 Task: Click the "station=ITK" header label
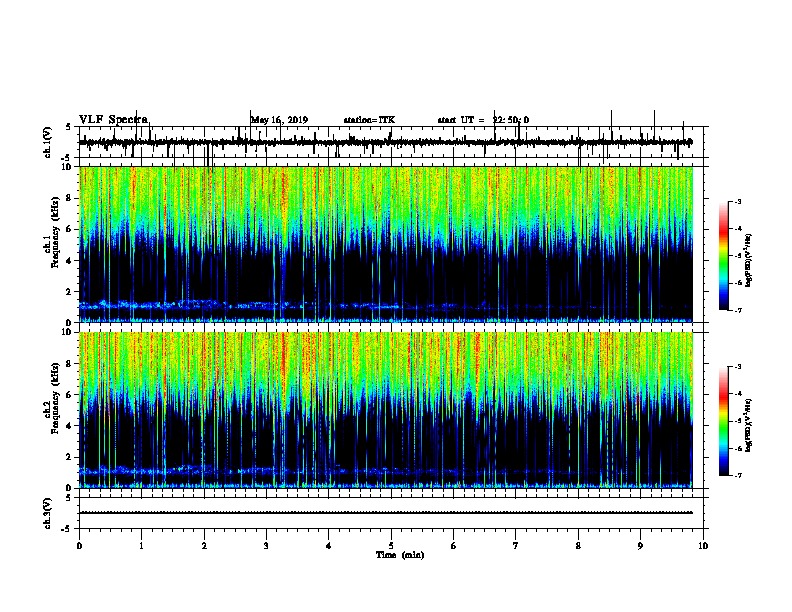pos(369,120)
